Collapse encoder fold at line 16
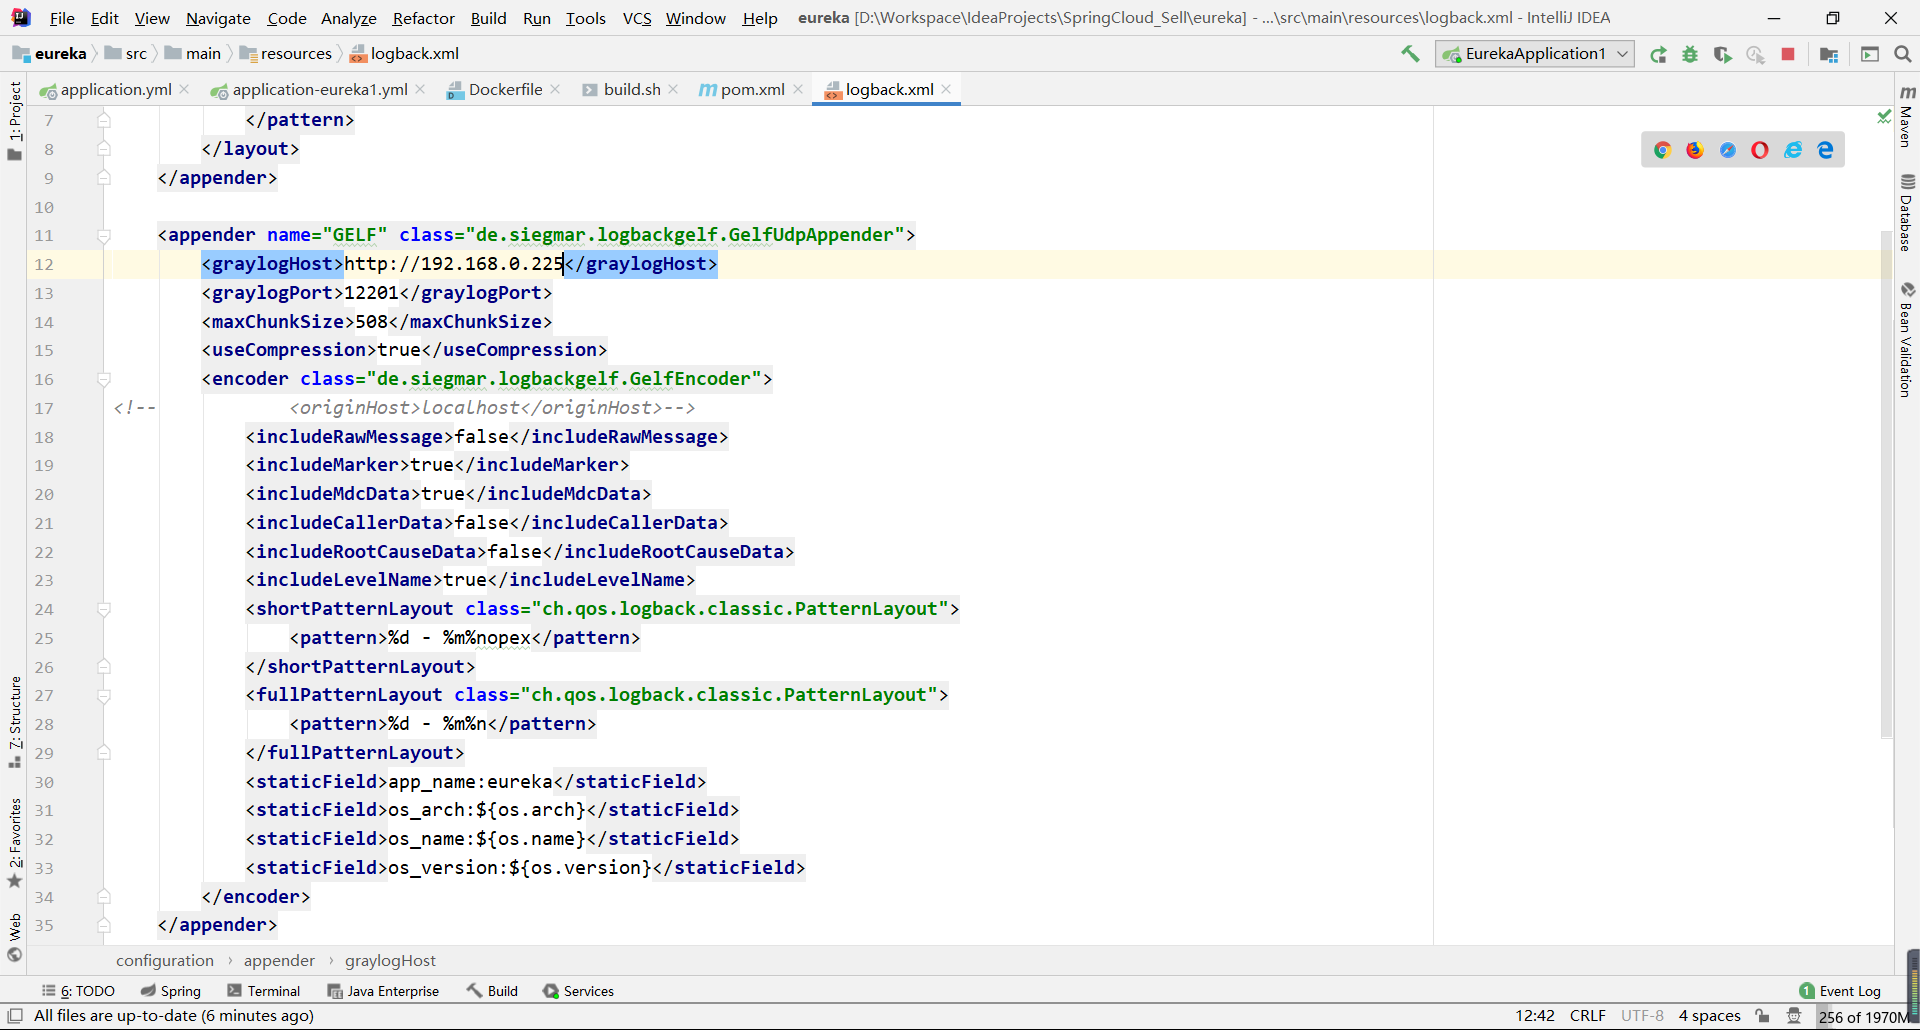 104,380
